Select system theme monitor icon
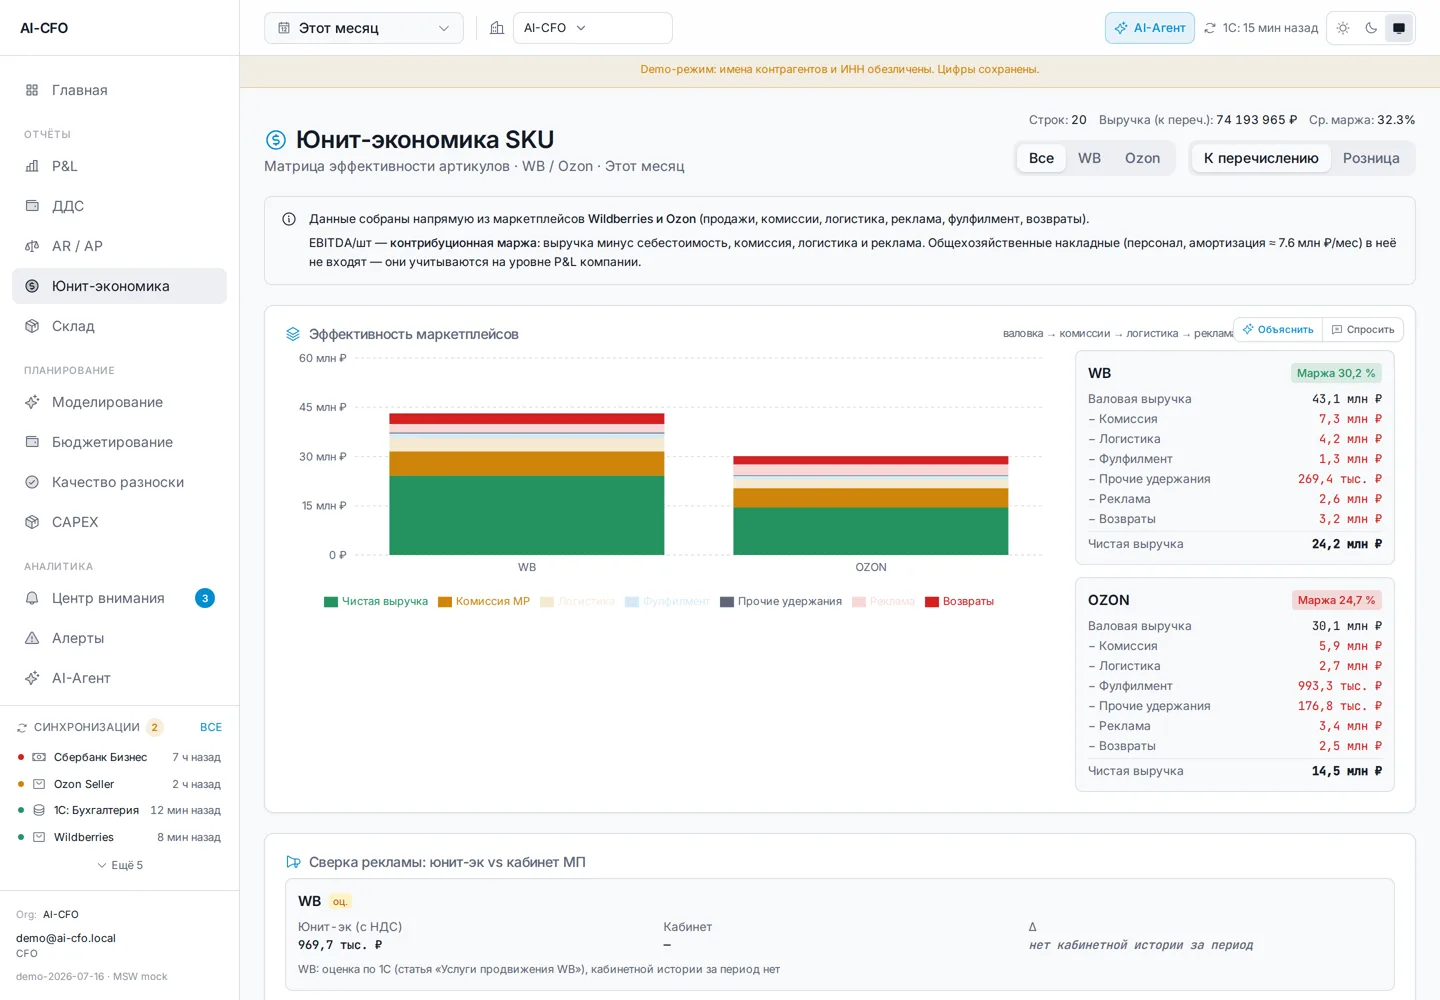This screenshot has width=1440, height=1000. pyautogui.click(x=1399, y=28)
